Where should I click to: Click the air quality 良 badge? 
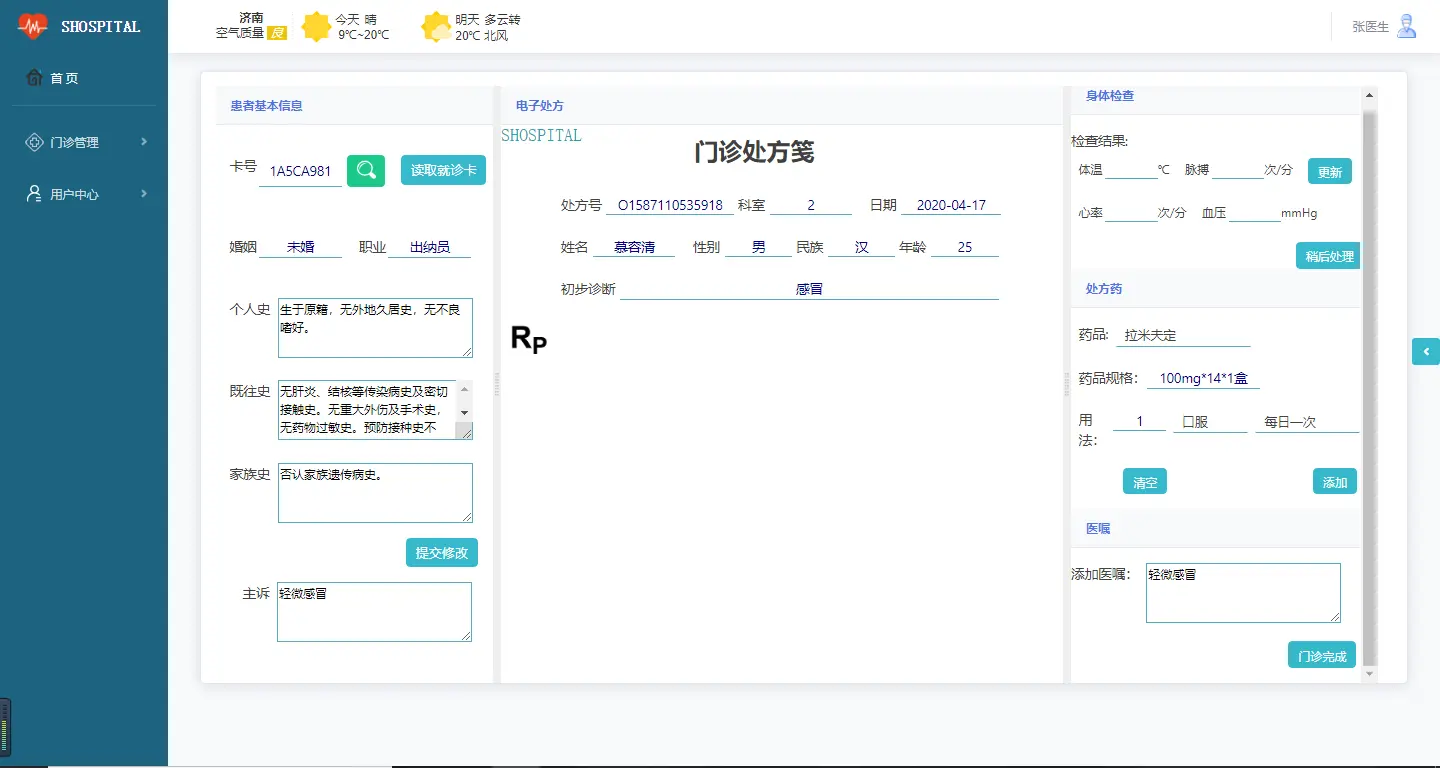(x=277, y=33)
